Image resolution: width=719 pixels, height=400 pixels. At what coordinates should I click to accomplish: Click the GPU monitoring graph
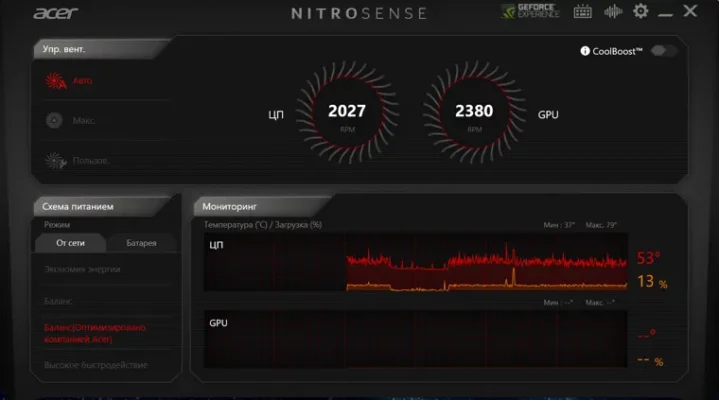point(415,339)
